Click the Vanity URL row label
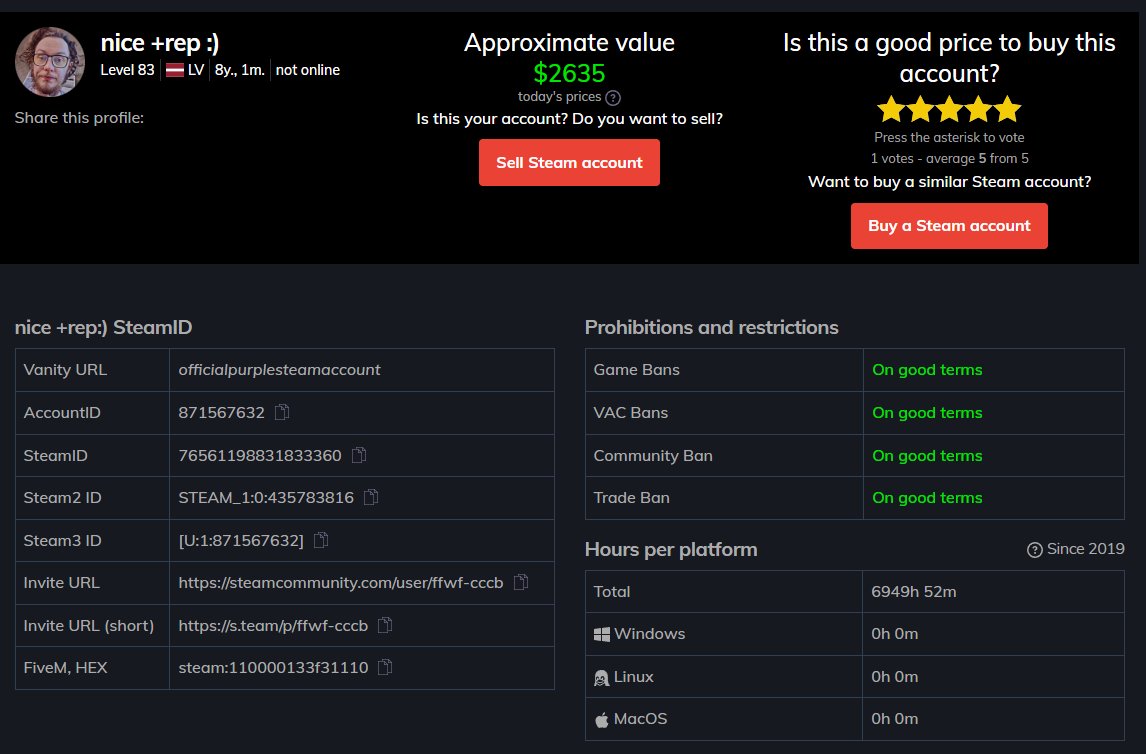The image size is (1146, 754). click(65, 370)
